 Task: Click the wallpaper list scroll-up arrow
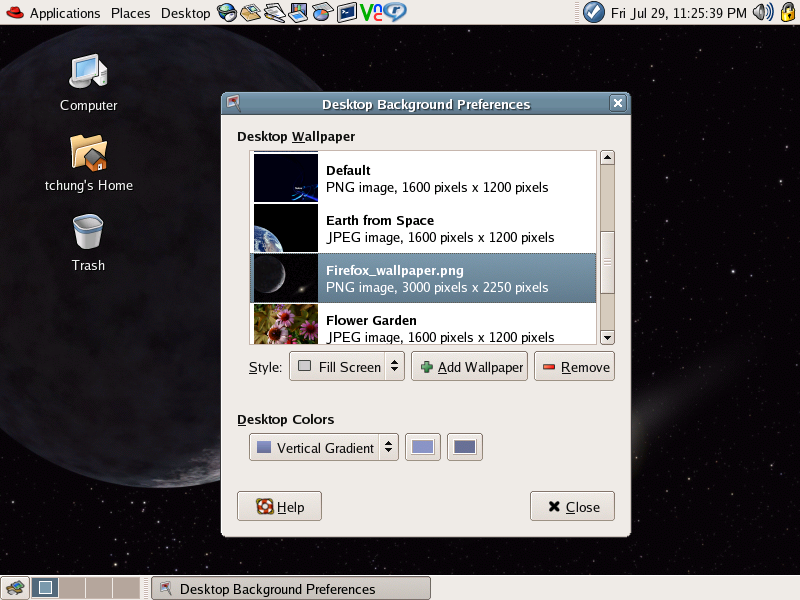coord(607,157)
